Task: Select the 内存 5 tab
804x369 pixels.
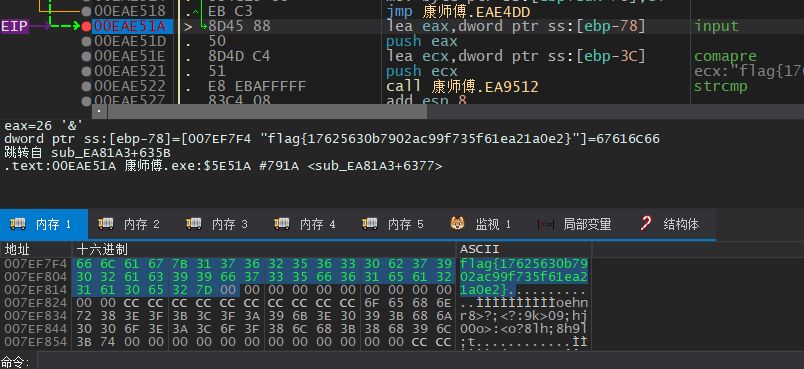Action: click(396, 224)
